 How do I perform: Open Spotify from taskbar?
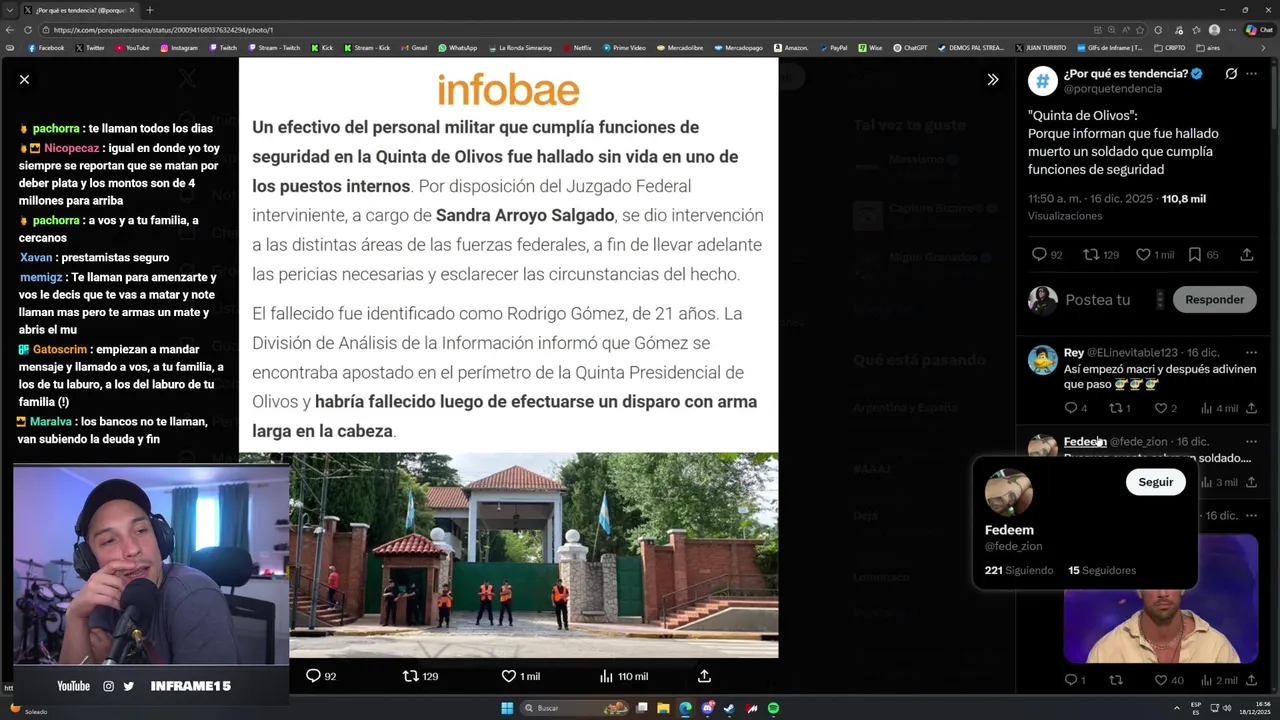773,708
